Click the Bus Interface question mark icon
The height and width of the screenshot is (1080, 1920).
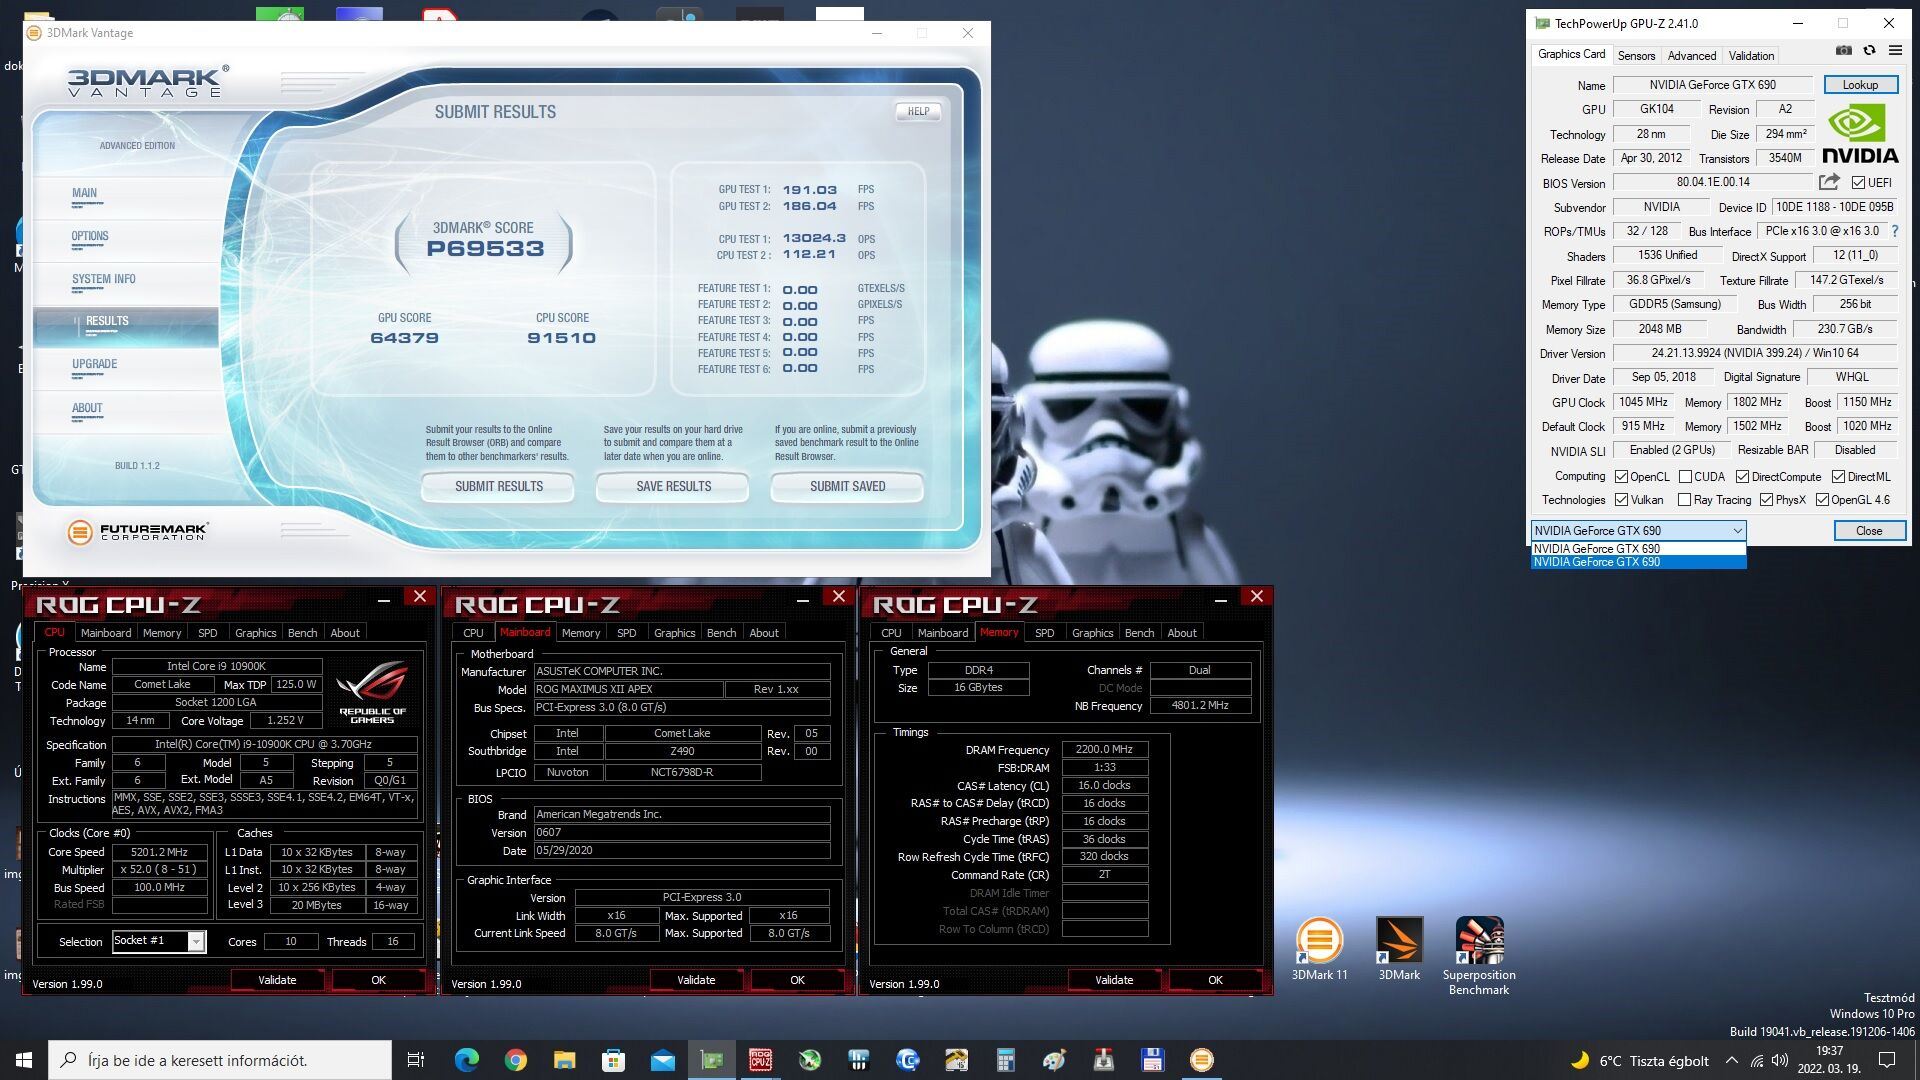[1894, 231]
